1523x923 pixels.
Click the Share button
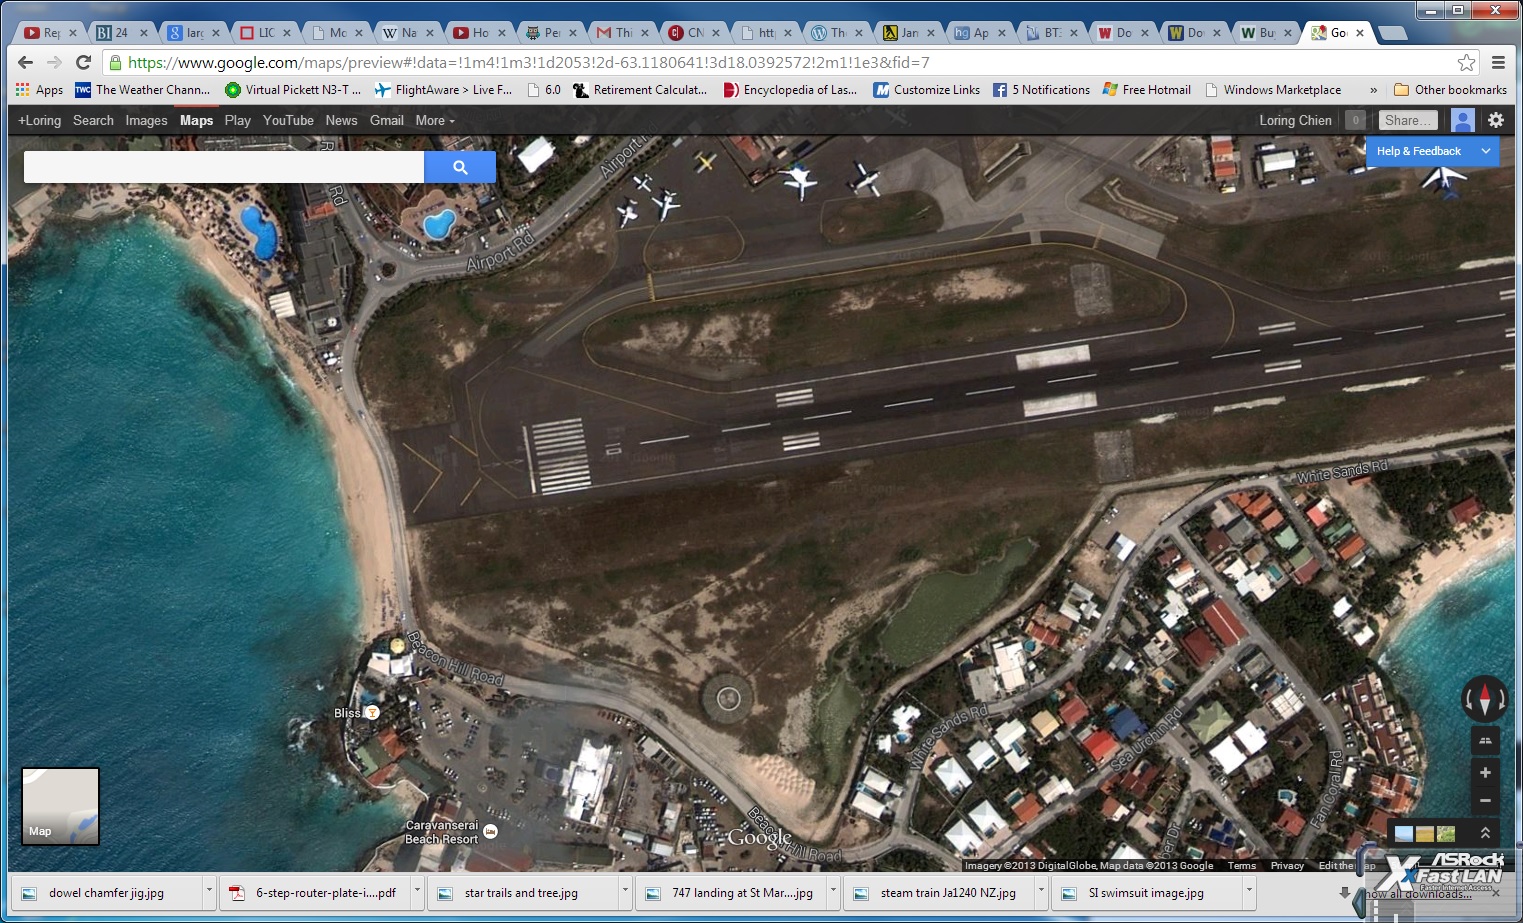[1408, 120]
